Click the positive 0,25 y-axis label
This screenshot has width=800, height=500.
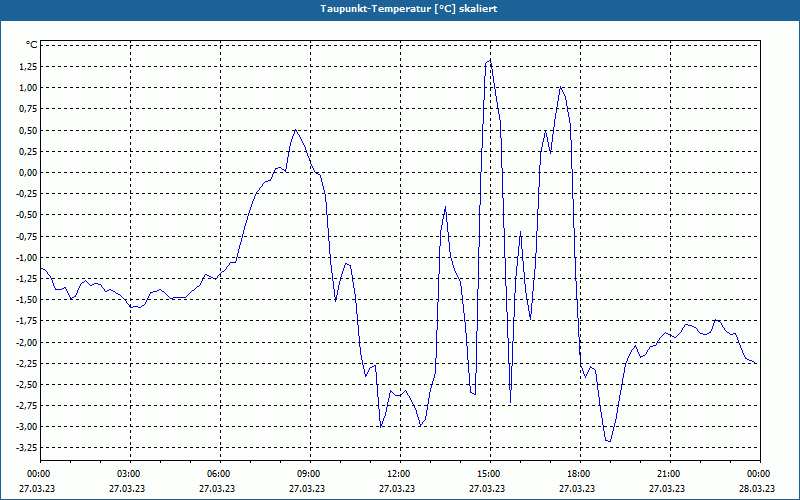[28, 151]
